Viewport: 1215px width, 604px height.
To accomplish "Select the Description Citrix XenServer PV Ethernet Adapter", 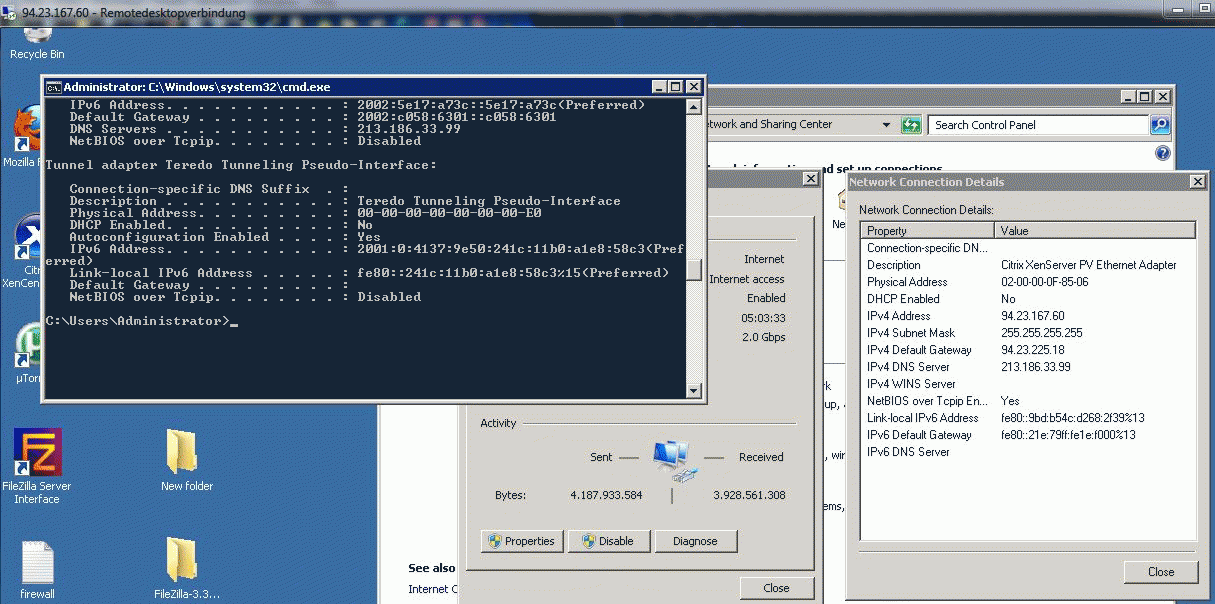I will pyautogui.click(x=1089, y=265).
